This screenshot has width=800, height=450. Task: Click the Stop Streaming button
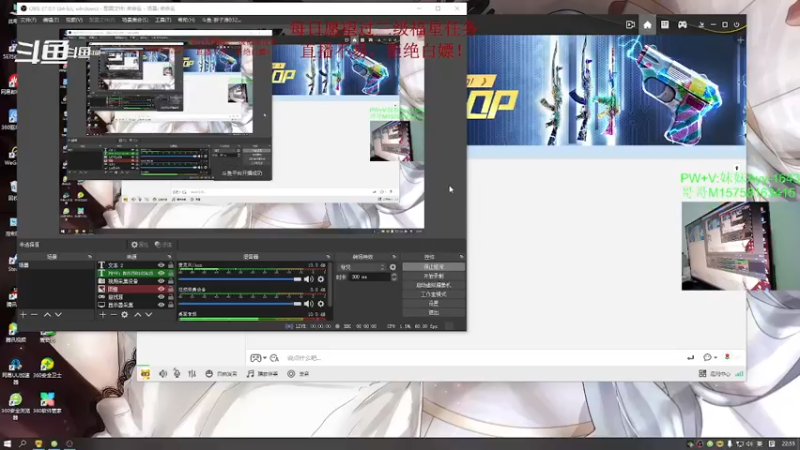pyautogui.click(x=433, y=267)
